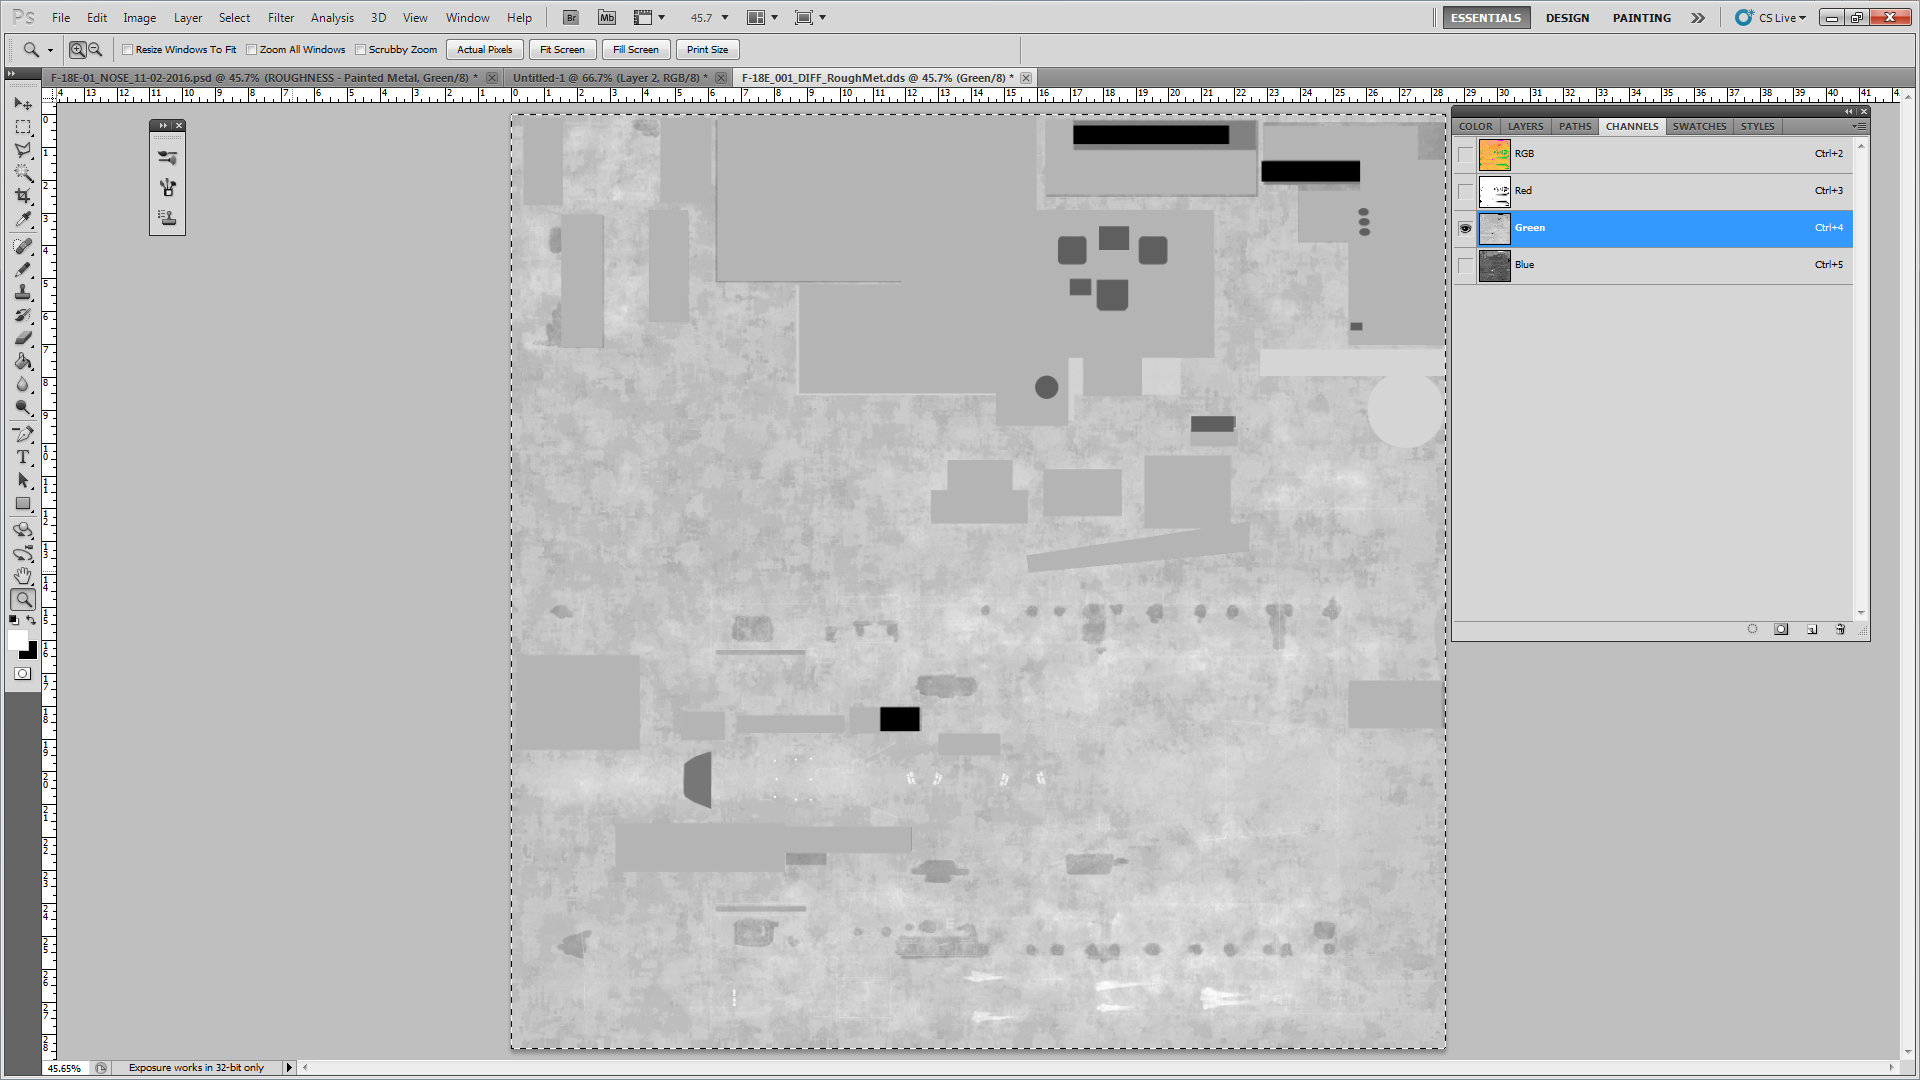
Task: Select the Move tool
Action: click(x=23, y=103)
